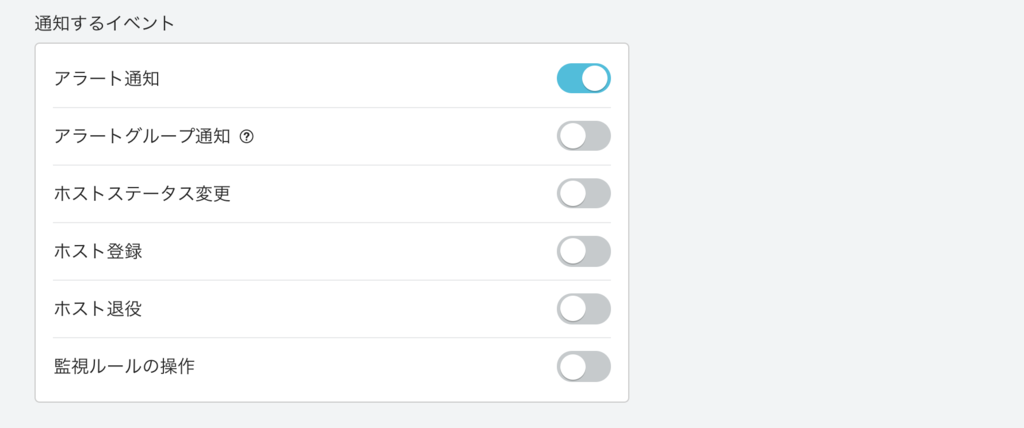Click the ホスト登録 row label

98,251
